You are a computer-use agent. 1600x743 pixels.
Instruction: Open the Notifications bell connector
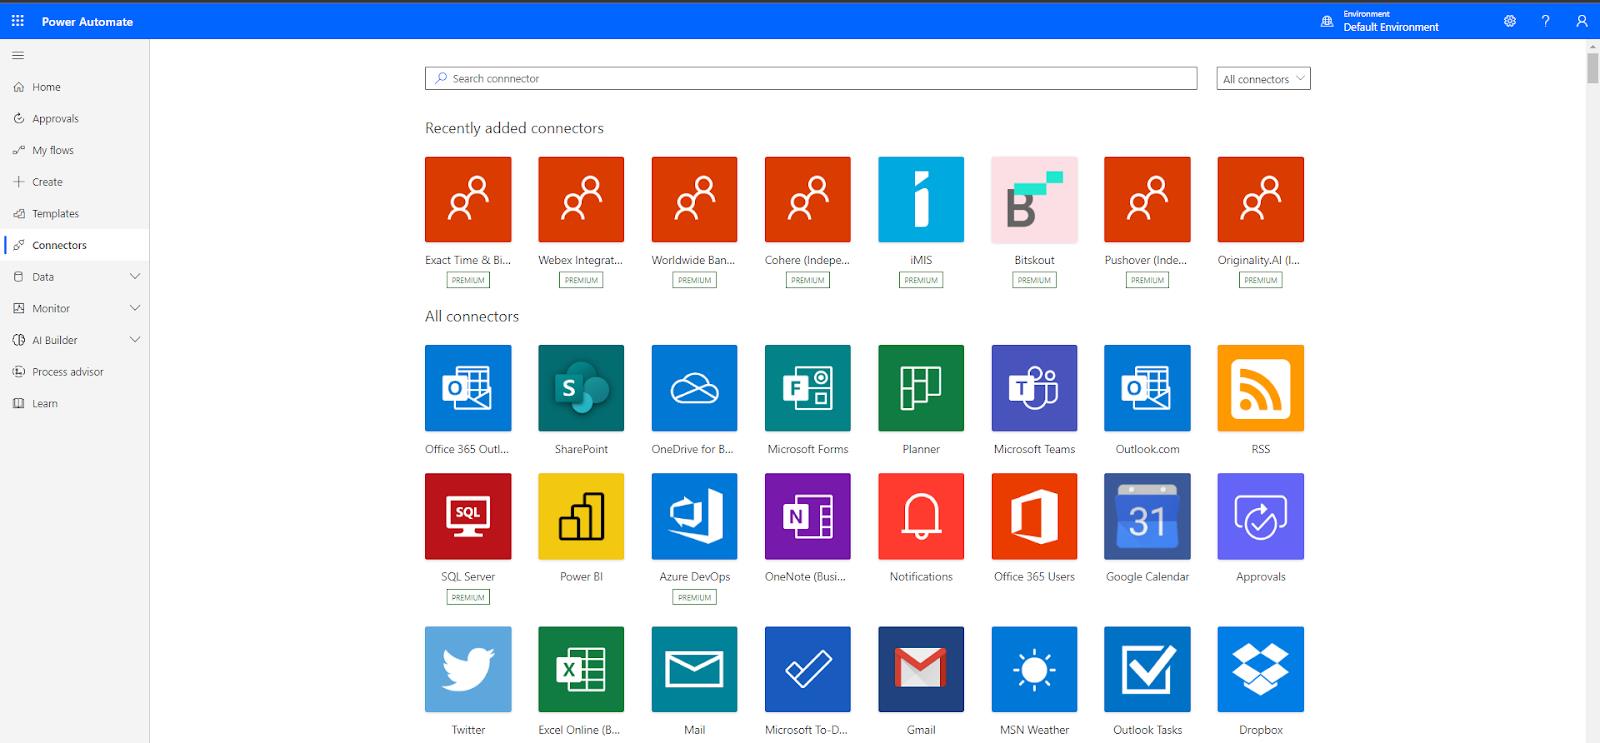coord(921,516)
